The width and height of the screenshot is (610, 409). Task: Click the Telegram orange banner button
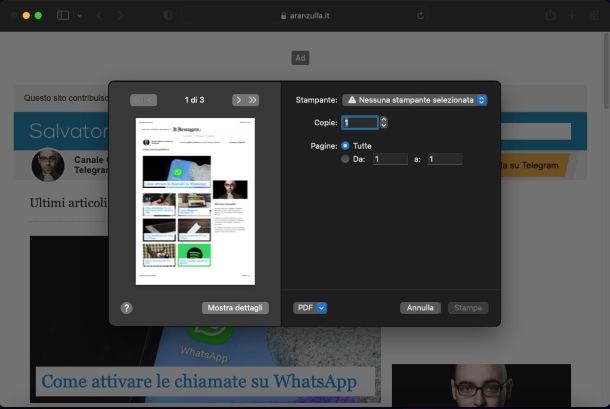[534, 165]
